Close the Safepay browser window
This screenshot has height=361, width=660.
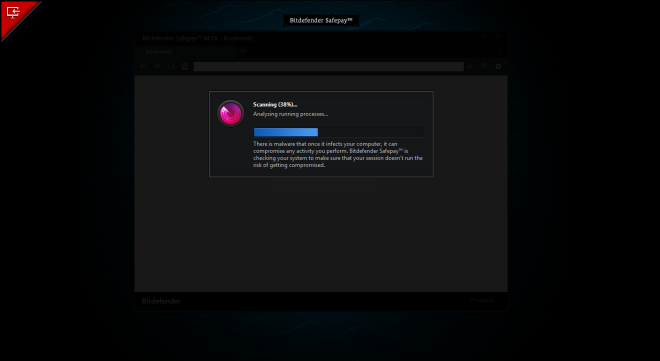[498, 37]
